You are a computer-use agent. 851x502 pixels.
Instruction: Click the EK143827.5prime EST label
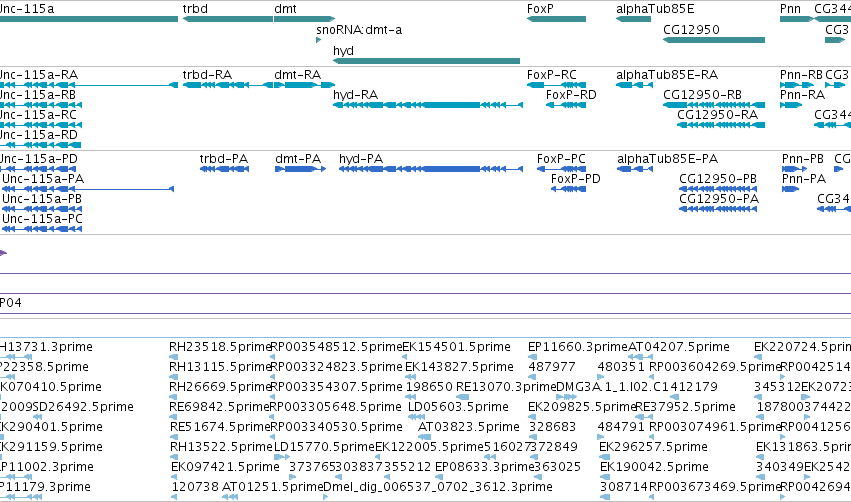click(459, 367)
